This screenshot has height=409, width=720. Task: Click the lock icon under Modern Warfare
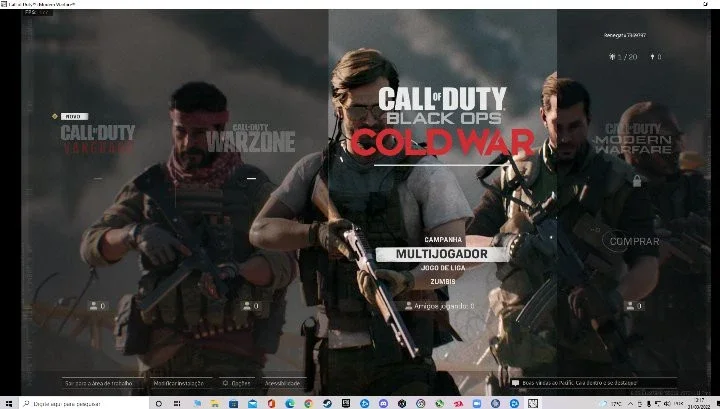coord(636,181)
